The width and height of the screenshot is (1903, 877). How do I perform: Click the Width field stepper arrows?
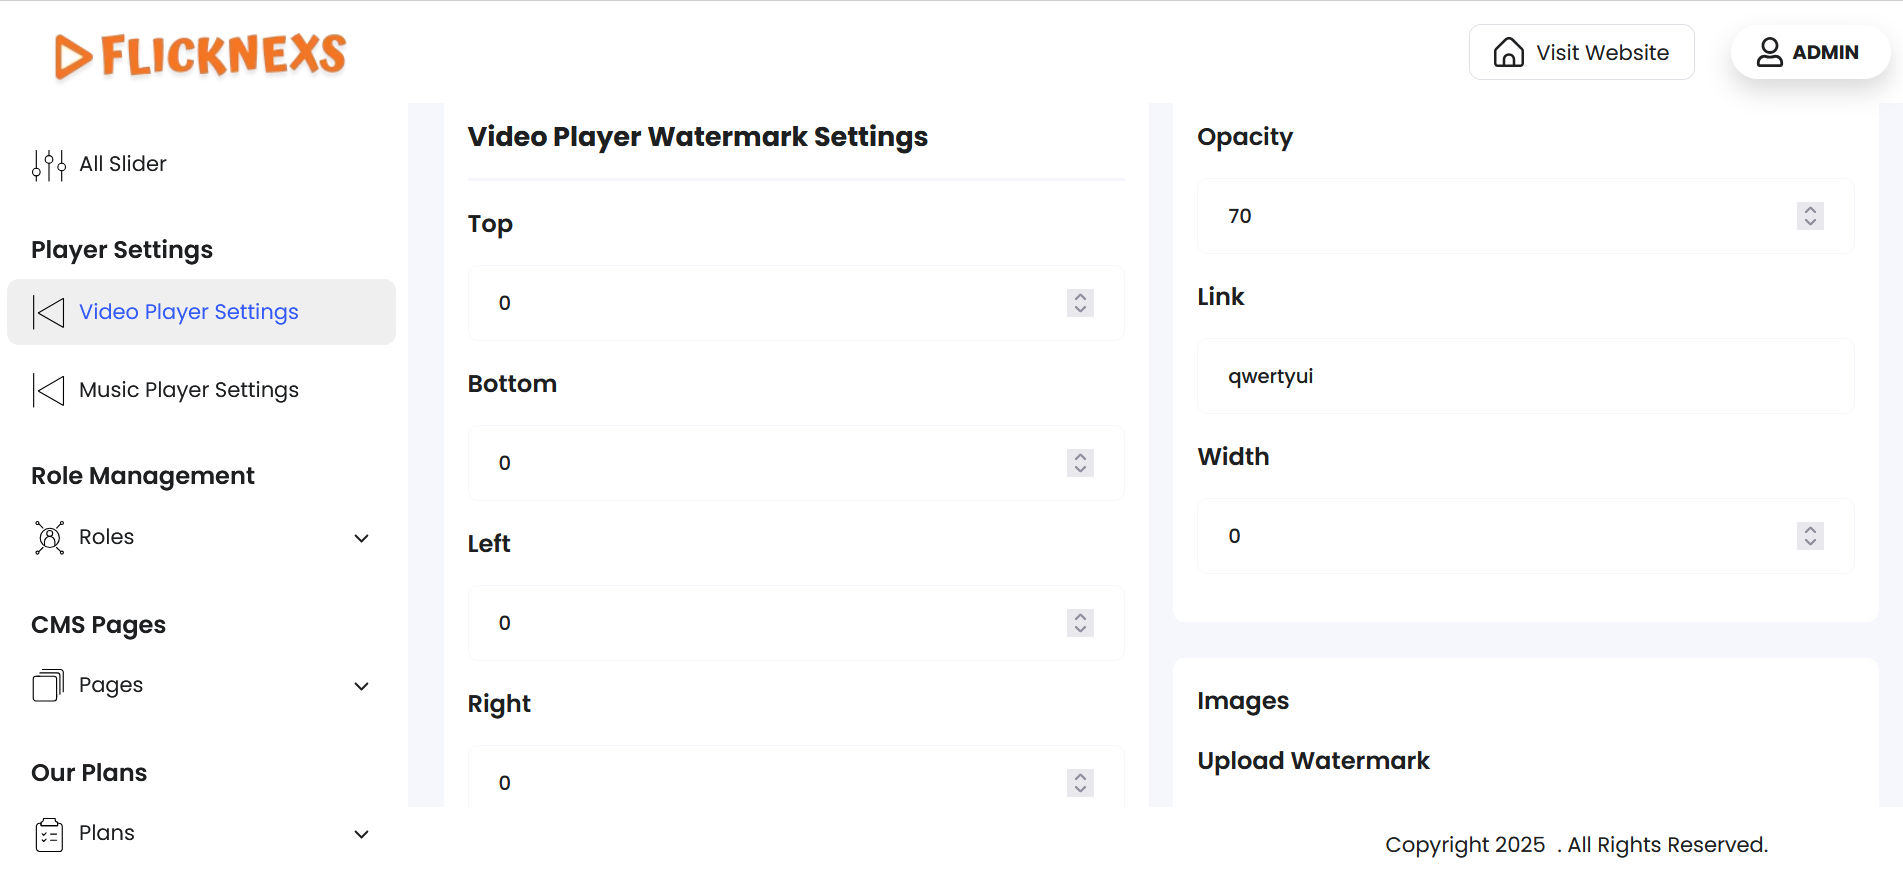1810,536
